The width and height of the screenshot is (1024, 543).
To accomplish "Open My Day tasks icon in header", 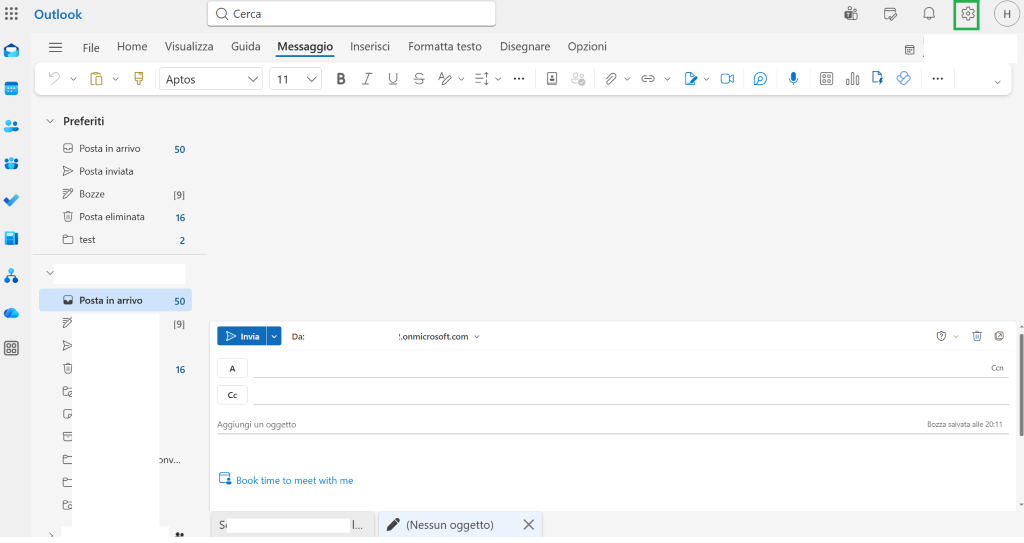I will pos(890,14).
